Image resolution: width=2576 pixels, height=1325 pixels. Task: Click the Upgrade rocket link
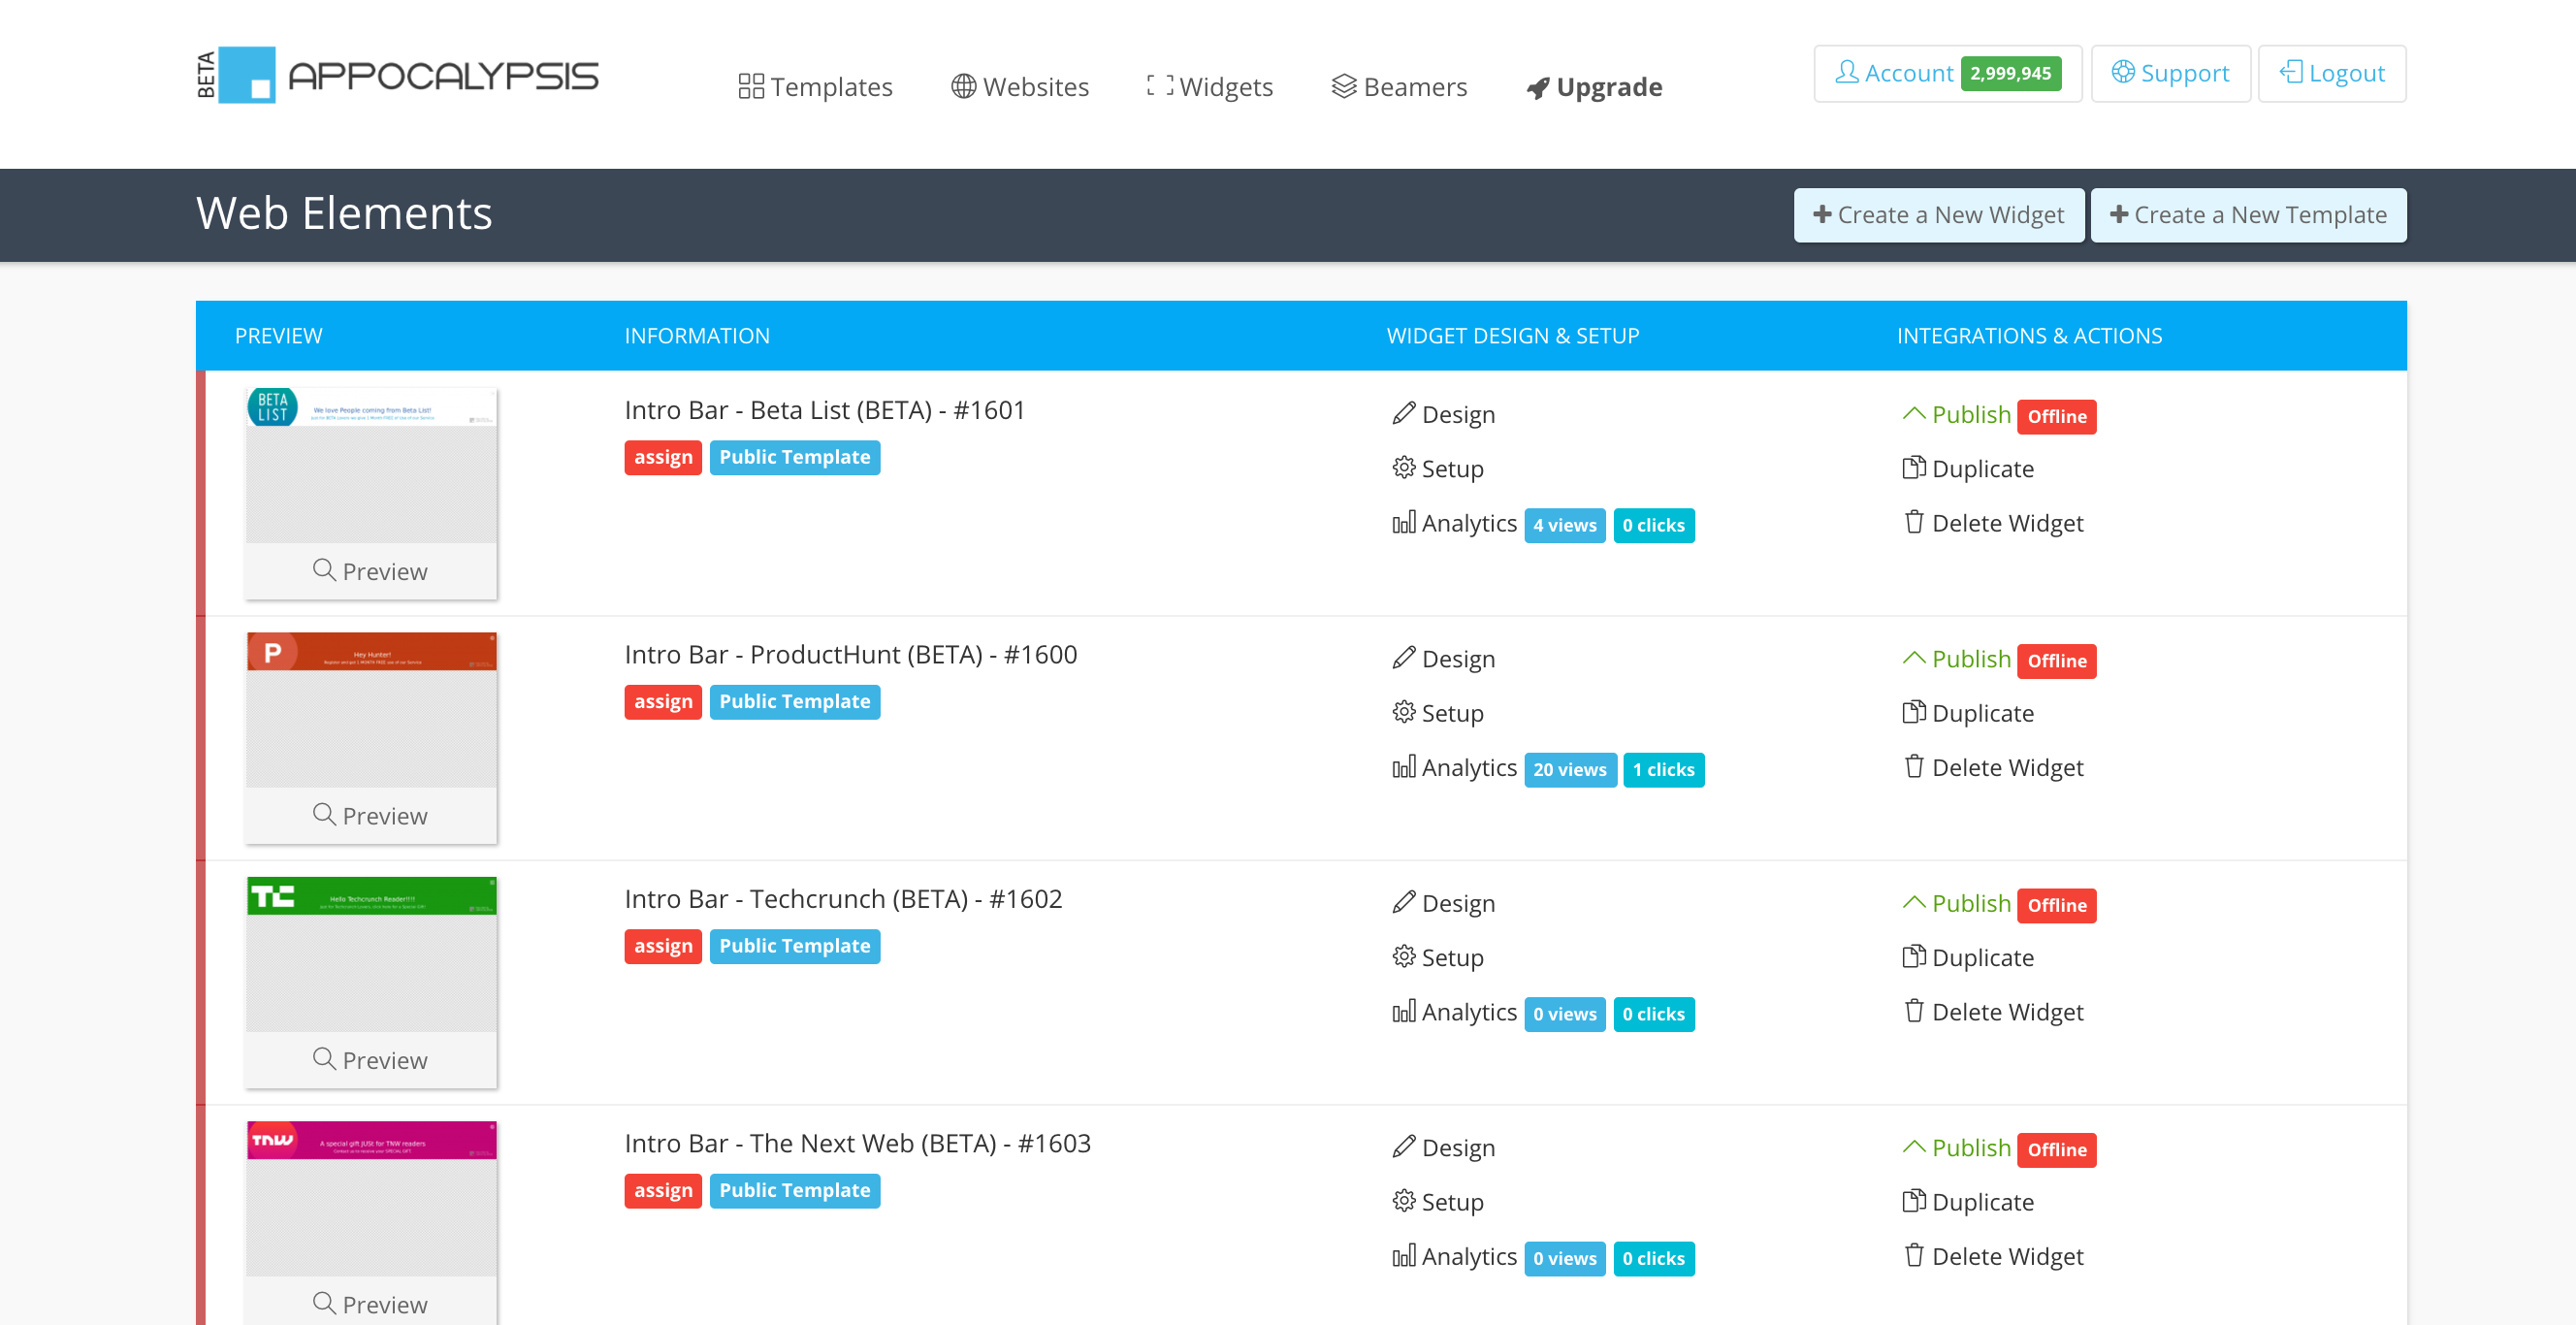[1594, 87]
